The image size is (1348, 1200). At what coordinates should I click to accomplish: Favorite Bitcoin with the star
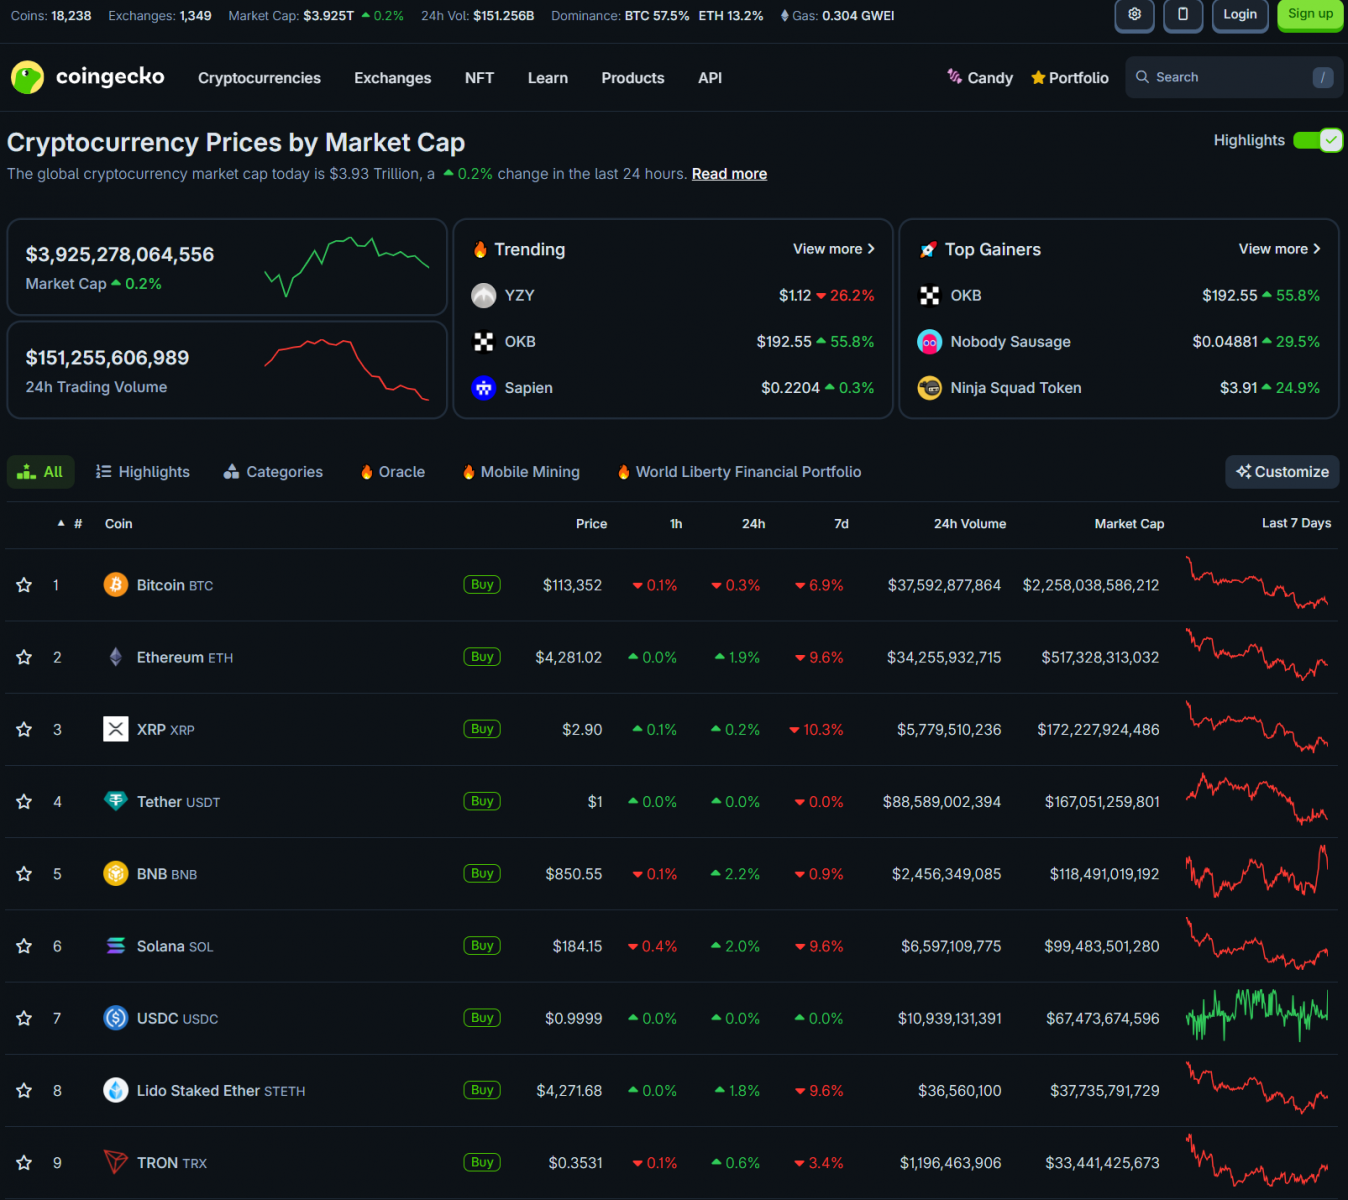click(x=24, y=585)
